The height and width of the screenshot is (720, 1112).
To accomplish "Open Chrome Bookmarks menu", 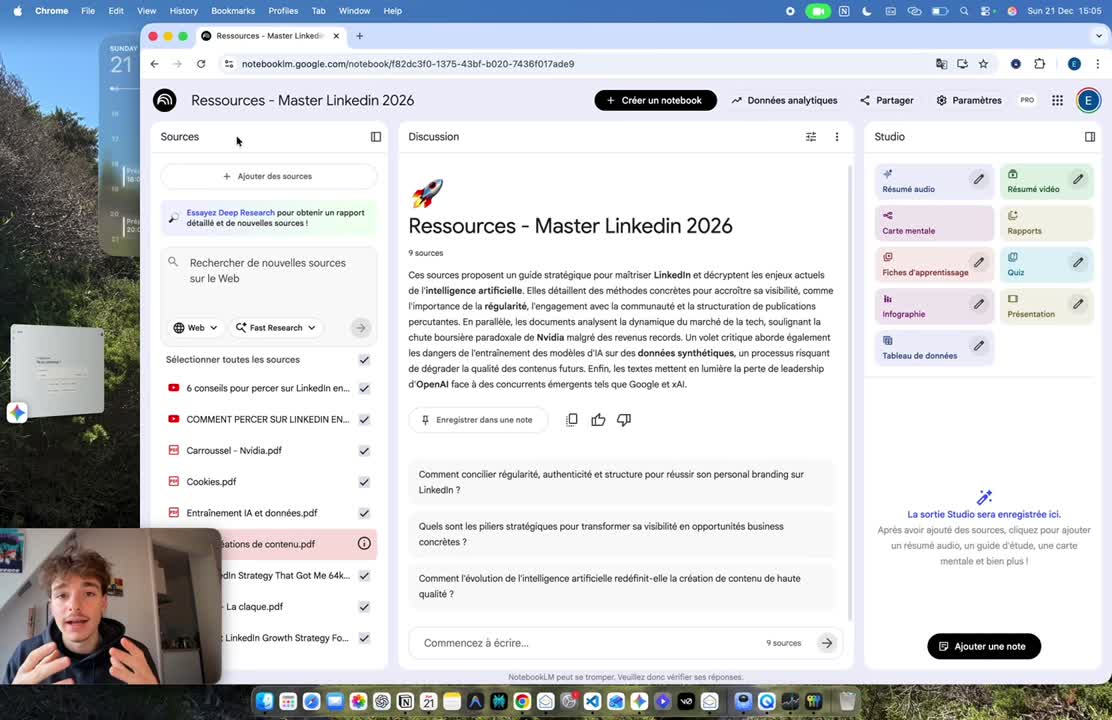I will [x=233, y=11].
